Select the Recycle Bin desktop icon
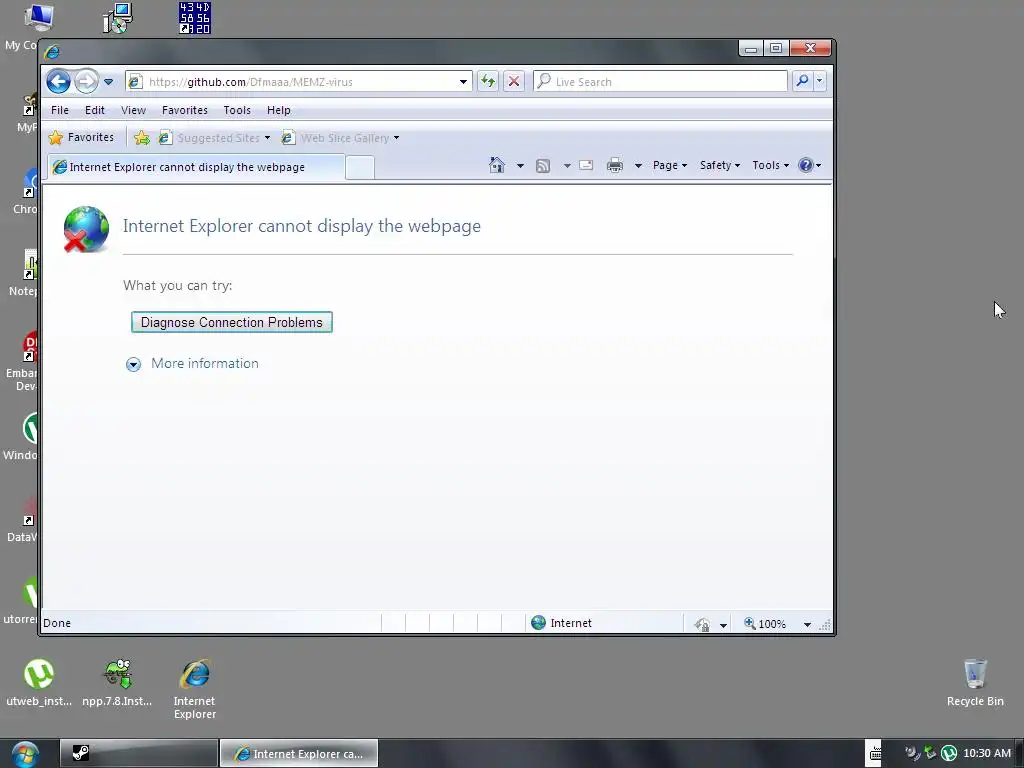Screen dimensions: 1024x768 pos(975,682)
